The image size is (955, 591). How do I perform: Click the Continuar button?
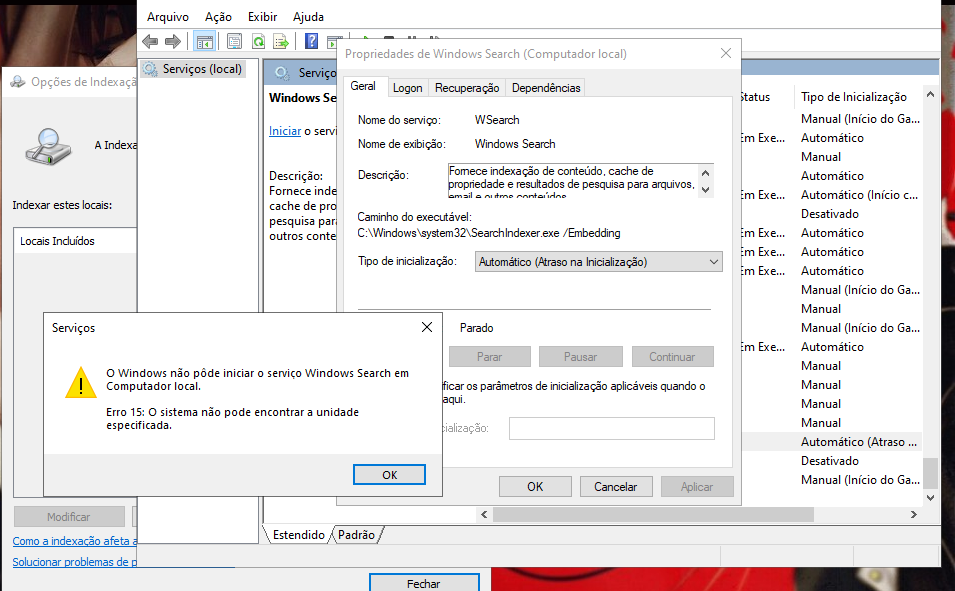point(672,357)
